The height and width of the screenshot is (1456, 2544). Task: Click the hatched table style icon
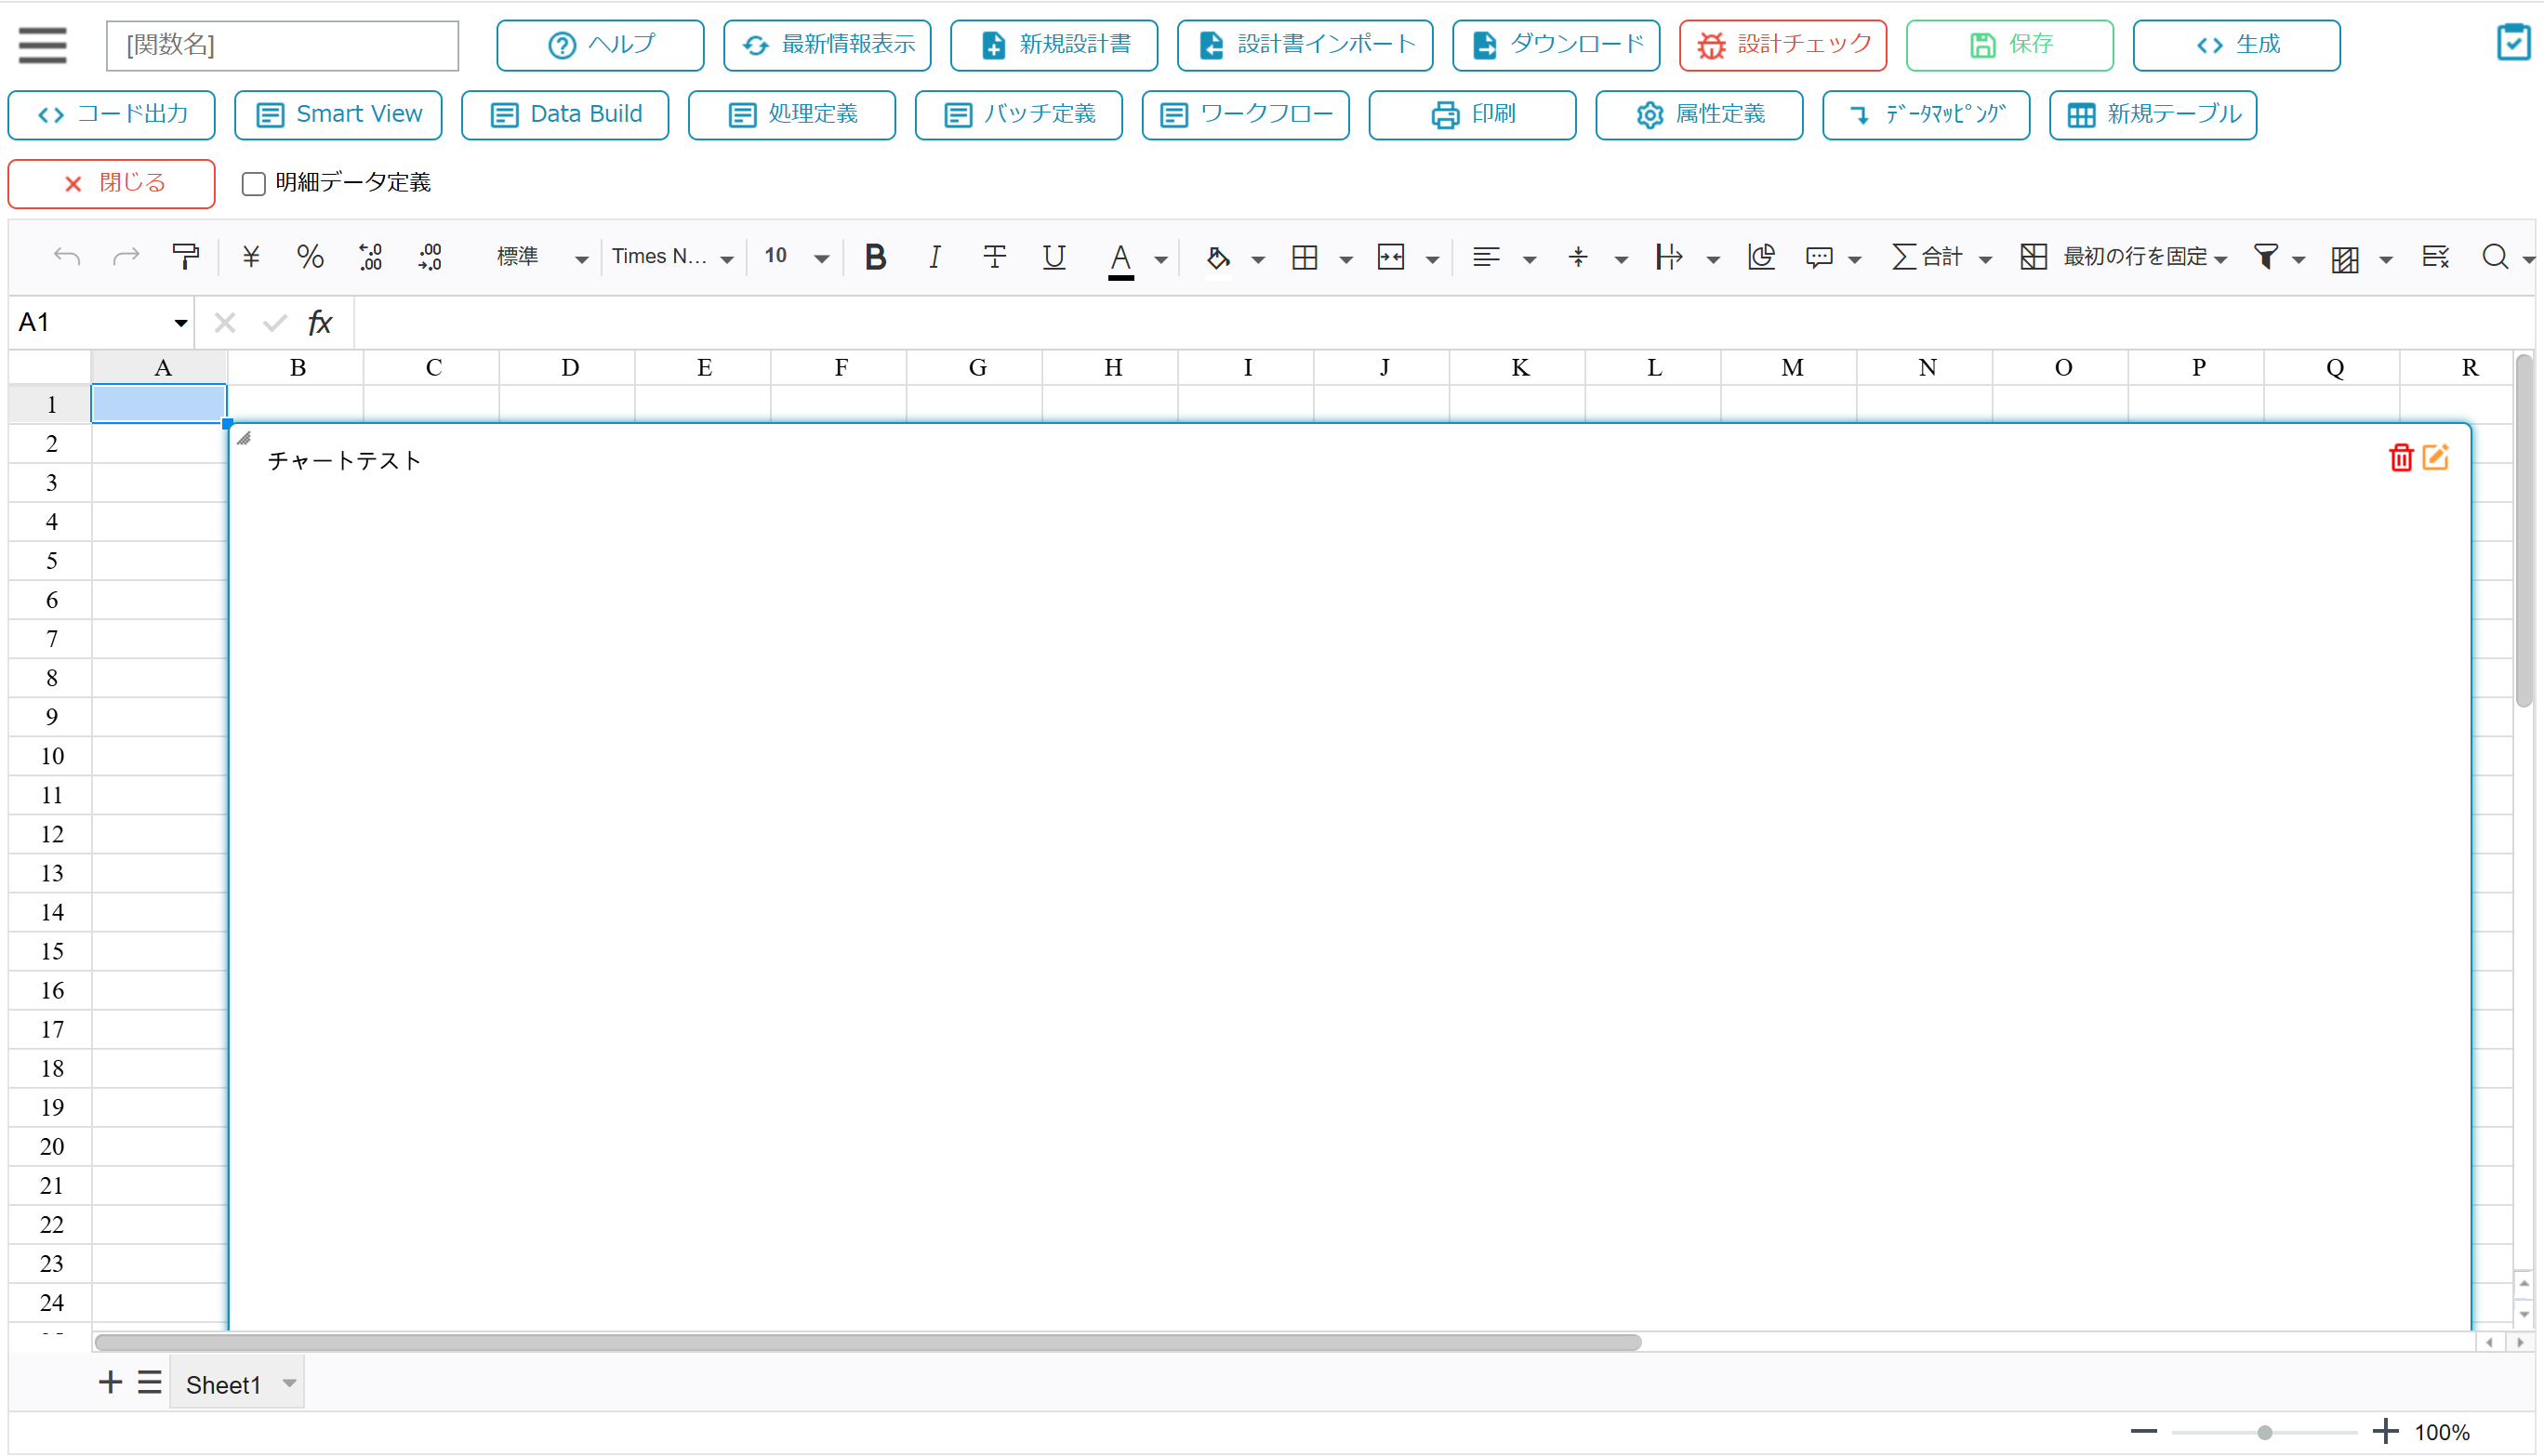2345,259
